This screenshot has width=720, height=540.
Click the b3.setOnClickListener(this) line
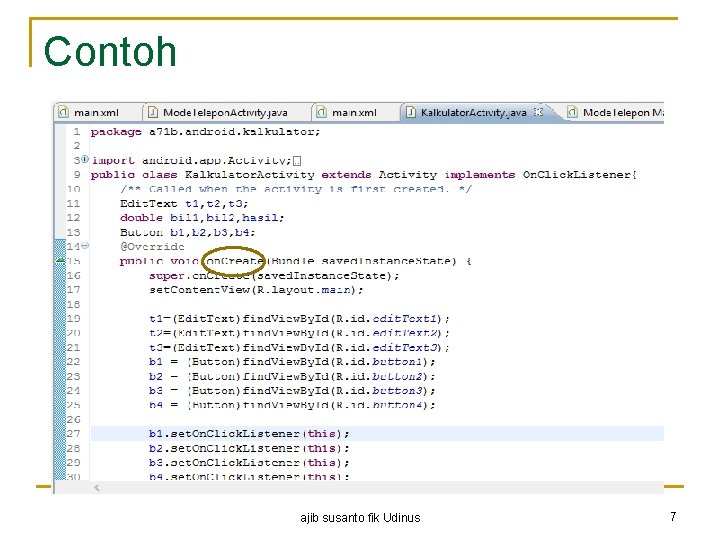point(249,462)
